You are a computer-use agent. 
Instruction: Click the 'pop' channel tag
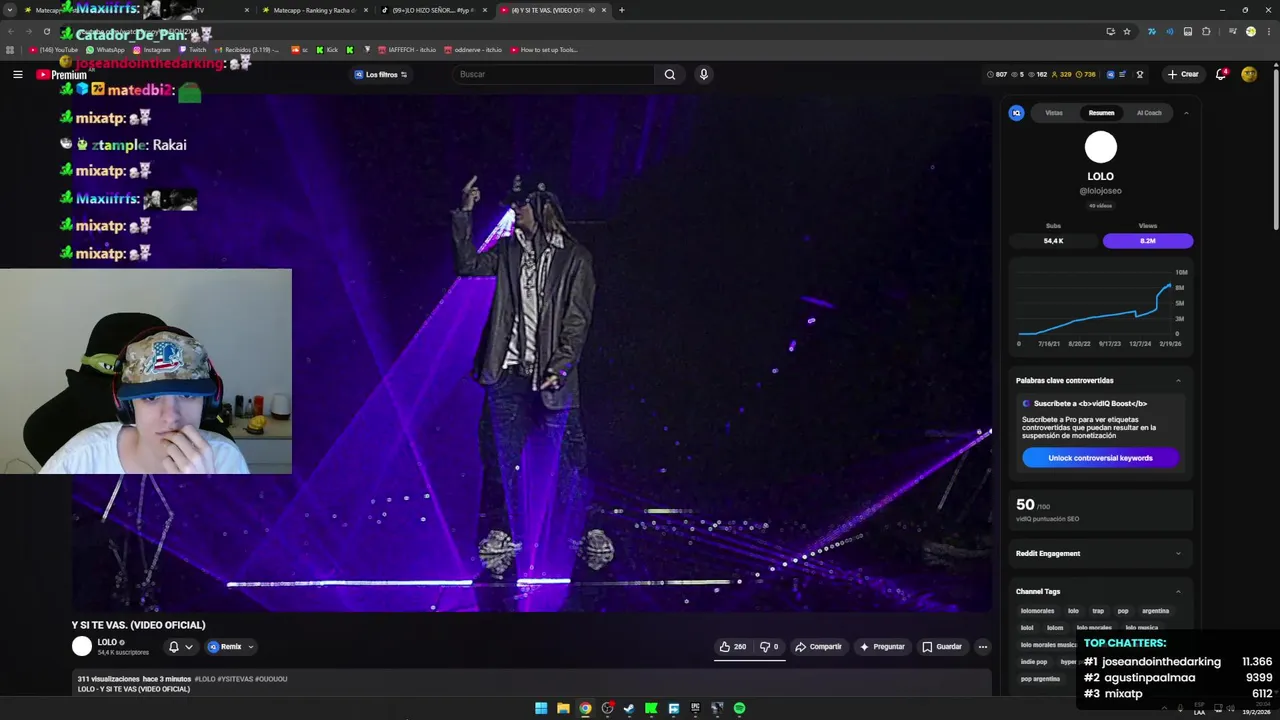1123,611
